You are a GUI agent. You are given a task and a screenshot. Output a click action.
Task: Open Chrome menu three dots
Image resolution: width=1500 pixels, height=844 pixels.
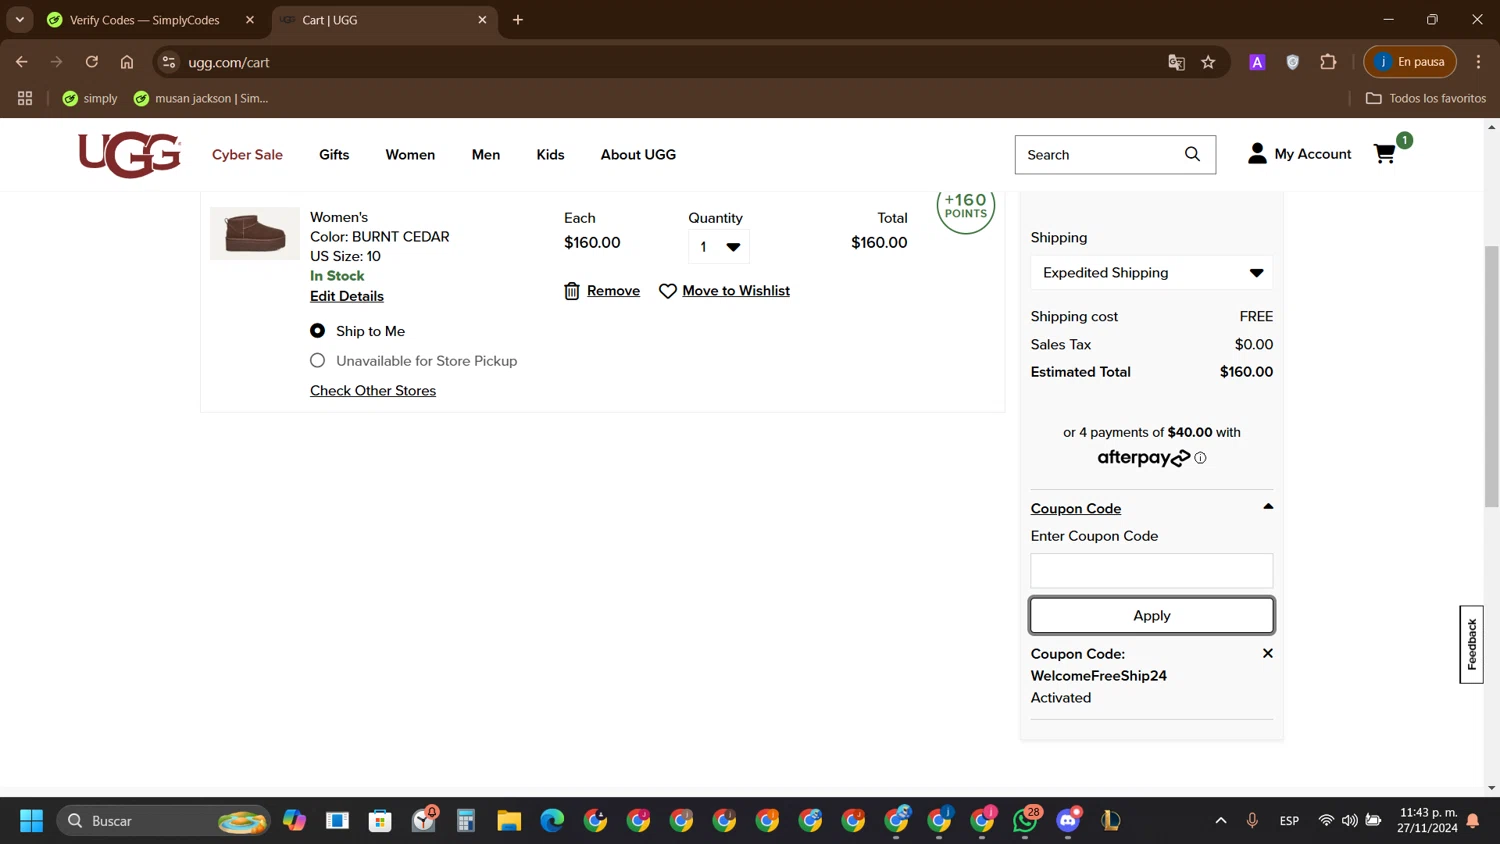point(1478,62)
